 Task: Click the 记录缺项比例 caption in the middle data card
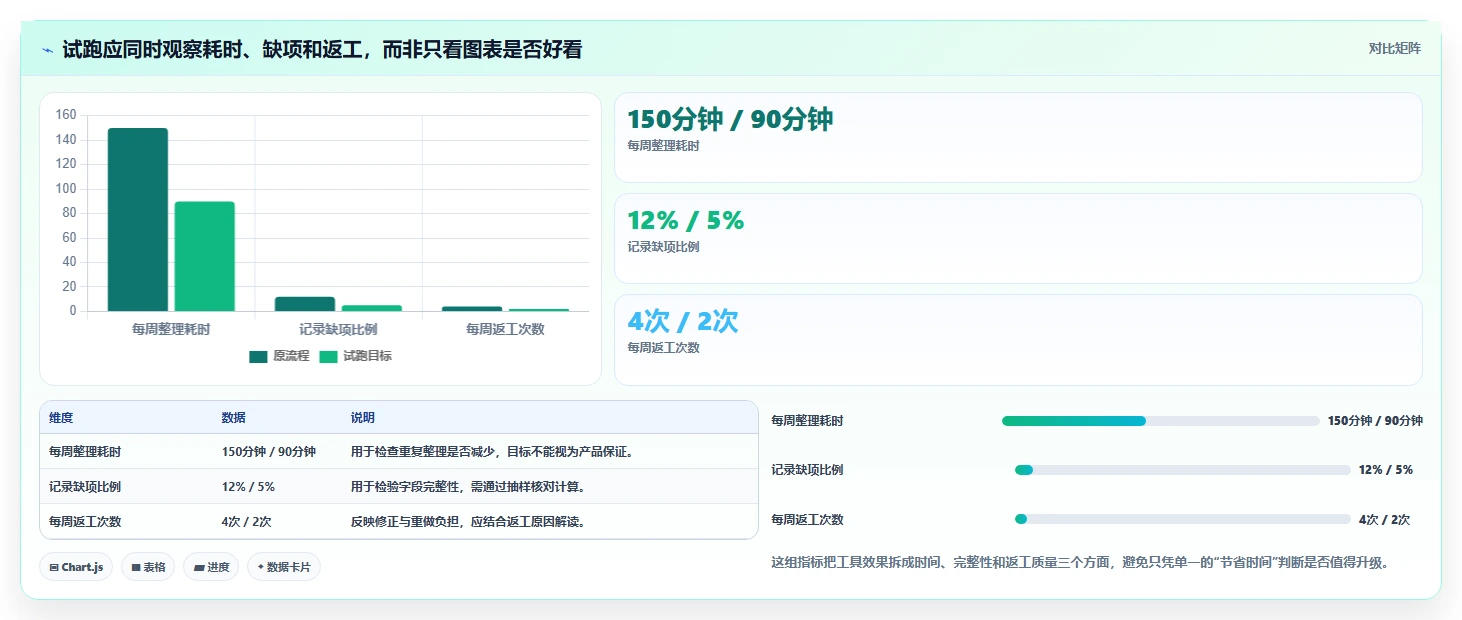663,247
